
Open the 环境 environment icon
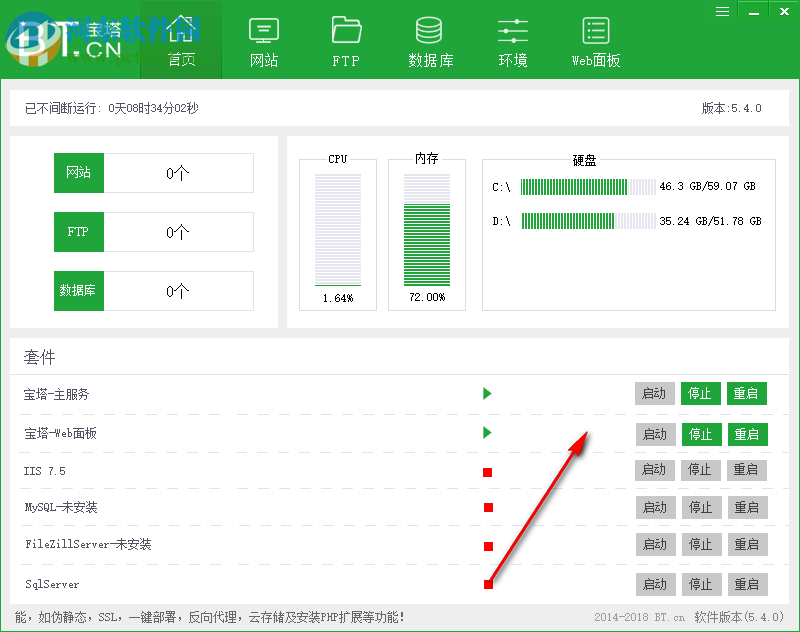512,33
